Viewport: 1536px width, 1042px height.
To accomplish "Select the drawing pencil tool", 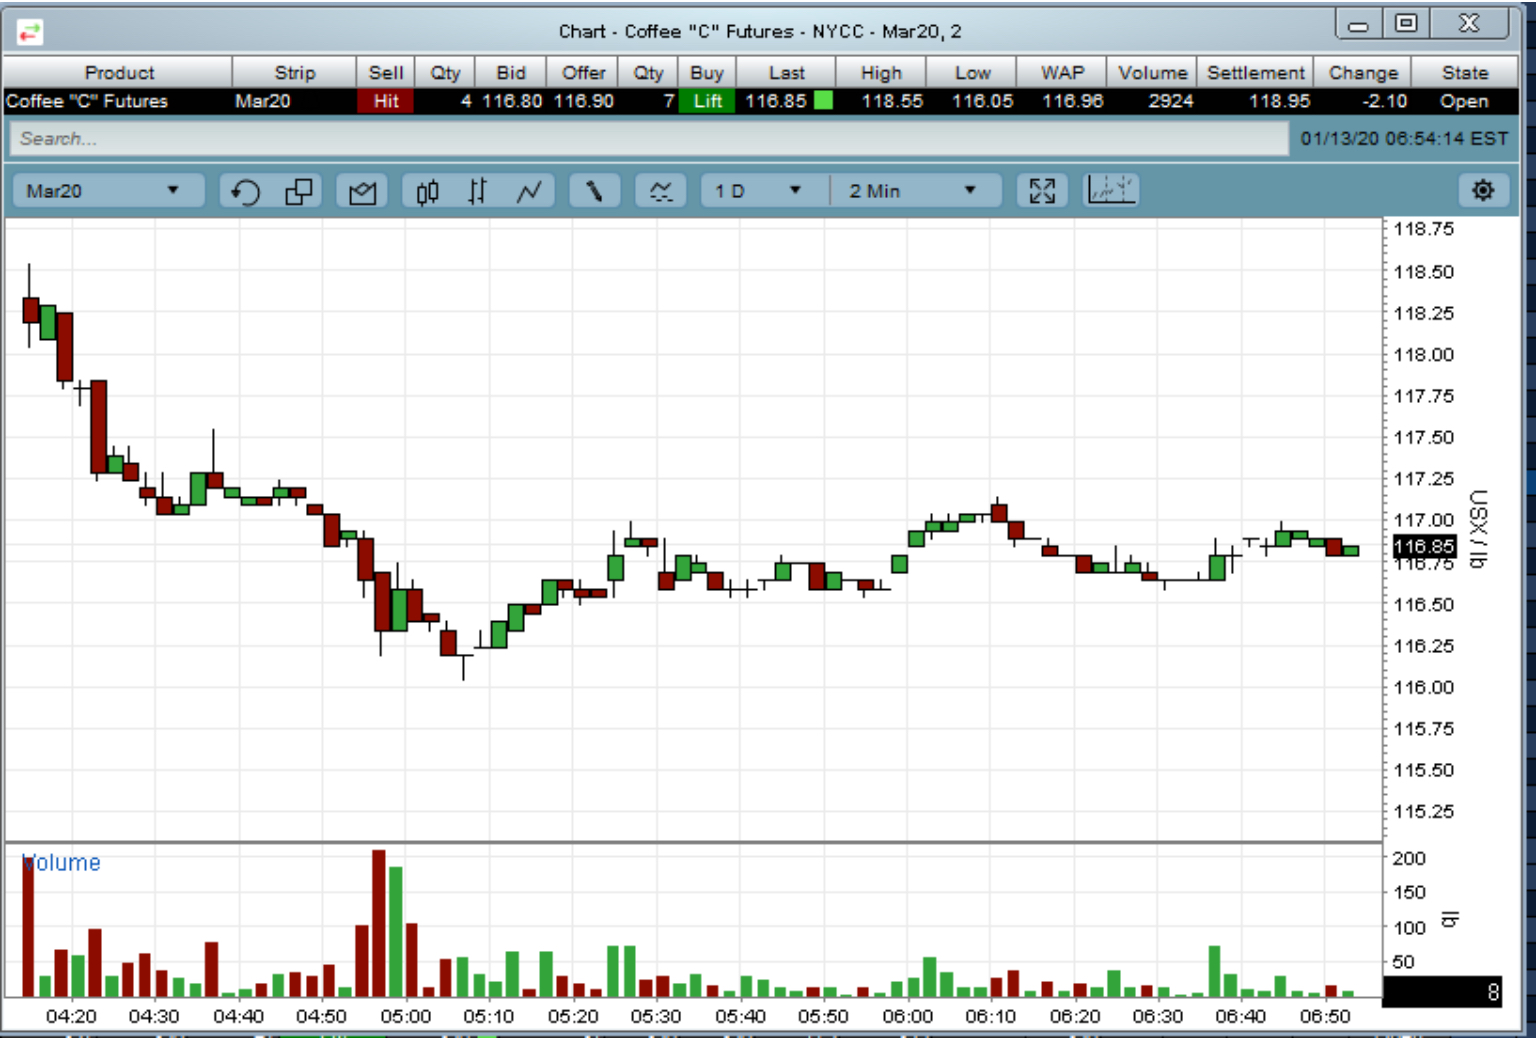I will [x=594, y=191].
